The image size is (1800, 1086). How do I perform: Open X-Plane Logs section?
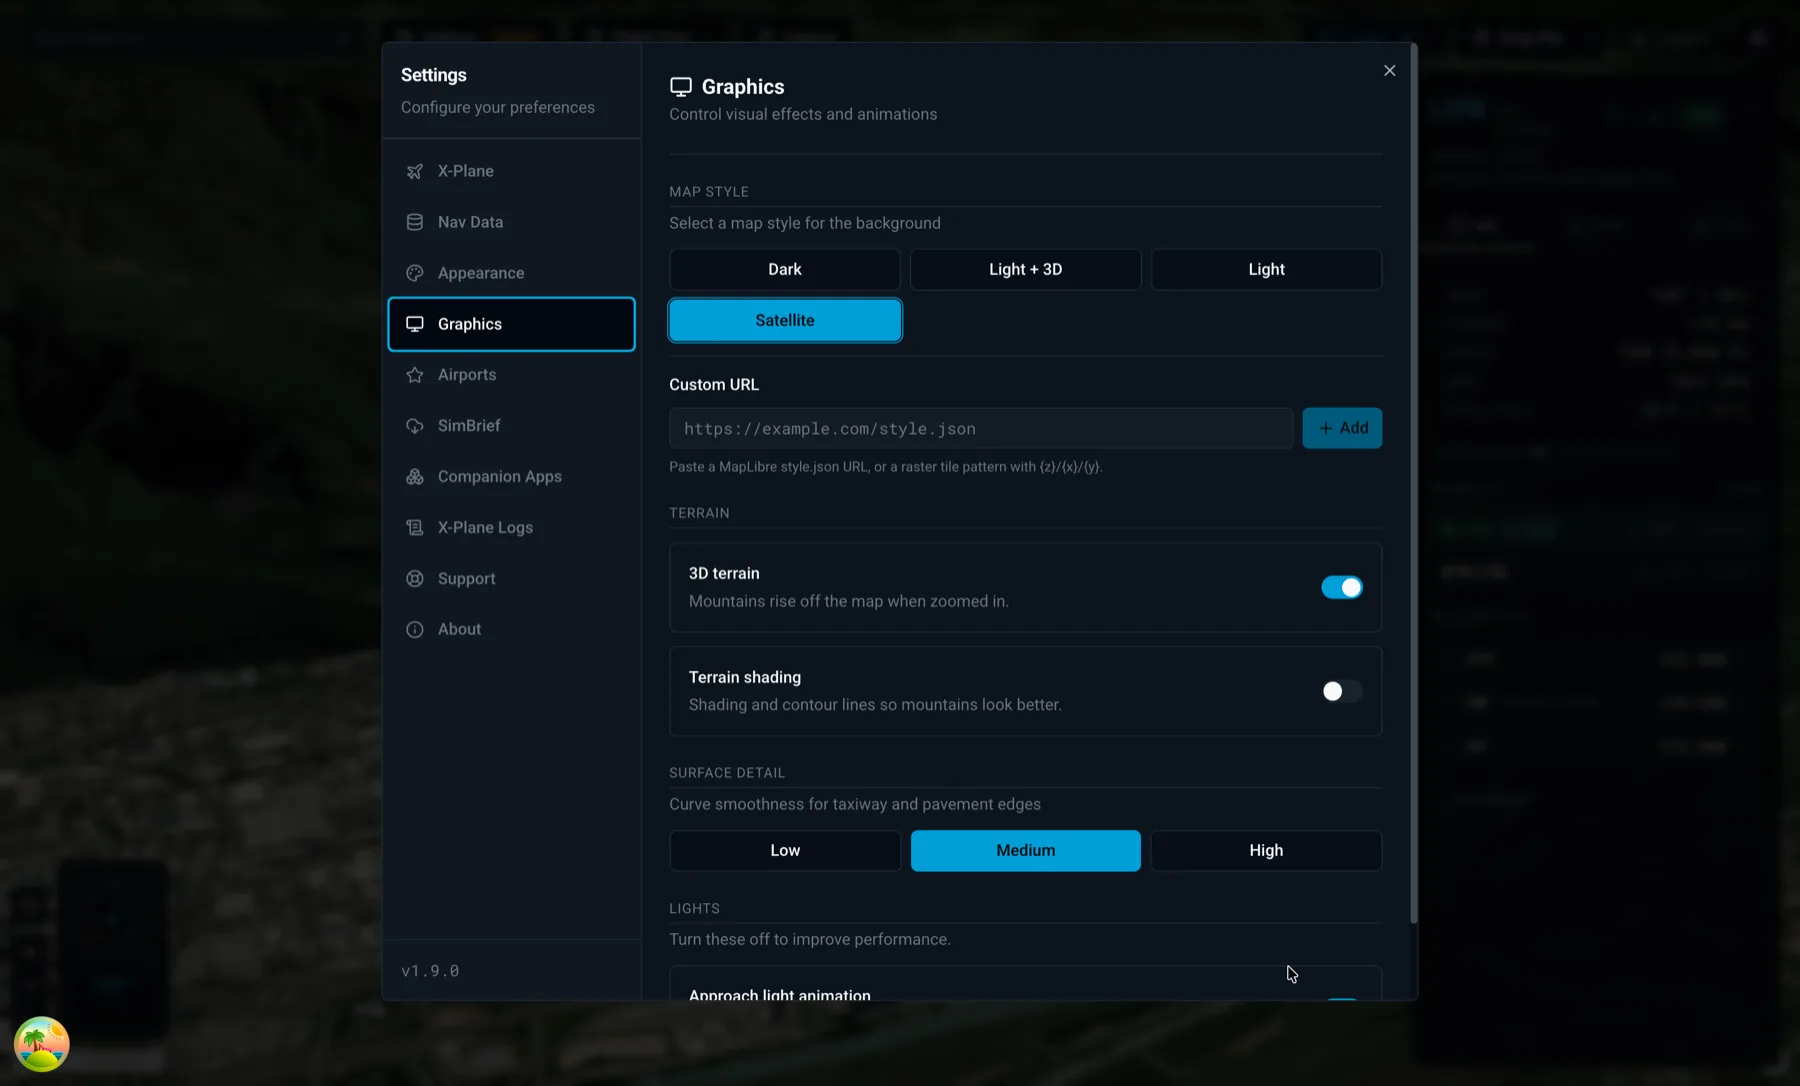[x=511, y=528]
